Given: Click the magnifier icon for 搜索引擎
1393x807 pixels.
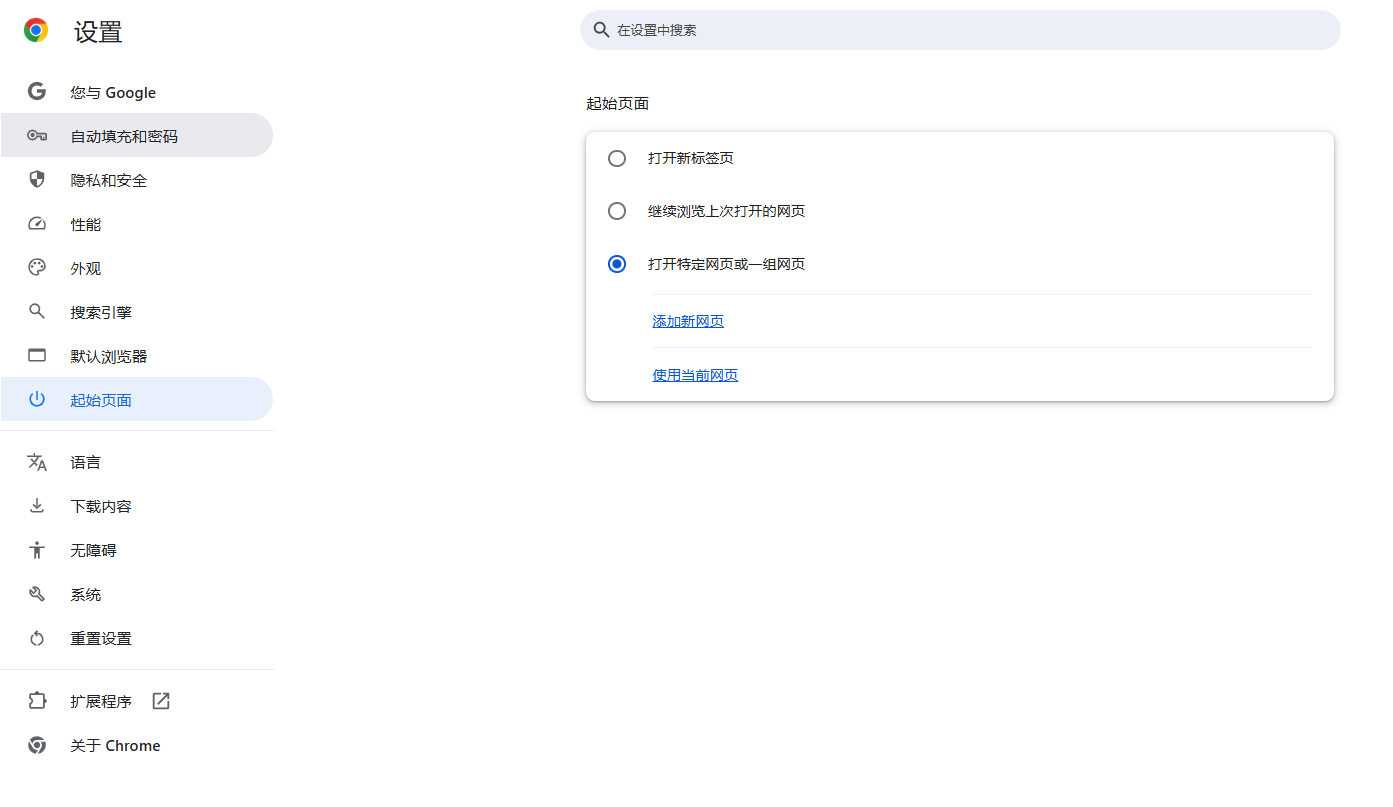Looking at the screenshot, I should (37, 312).
